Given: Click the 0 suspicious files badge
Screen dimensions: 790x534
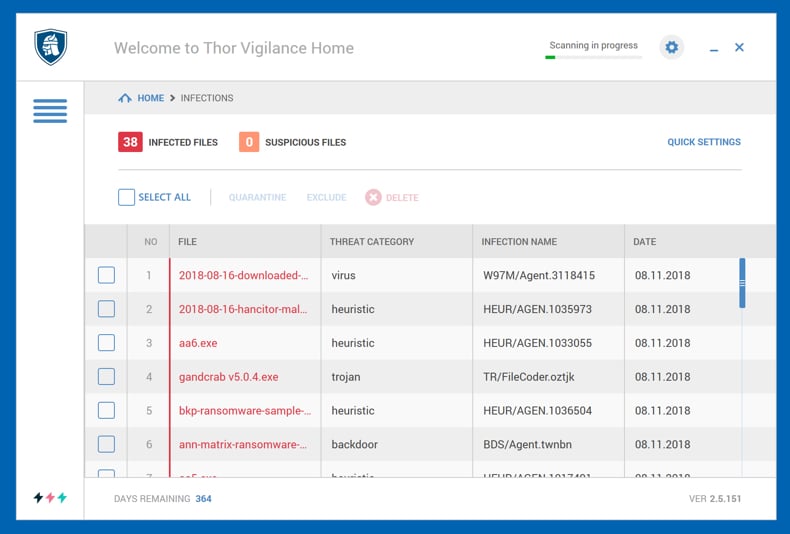Looking at the screenshot, I should 249,142.
